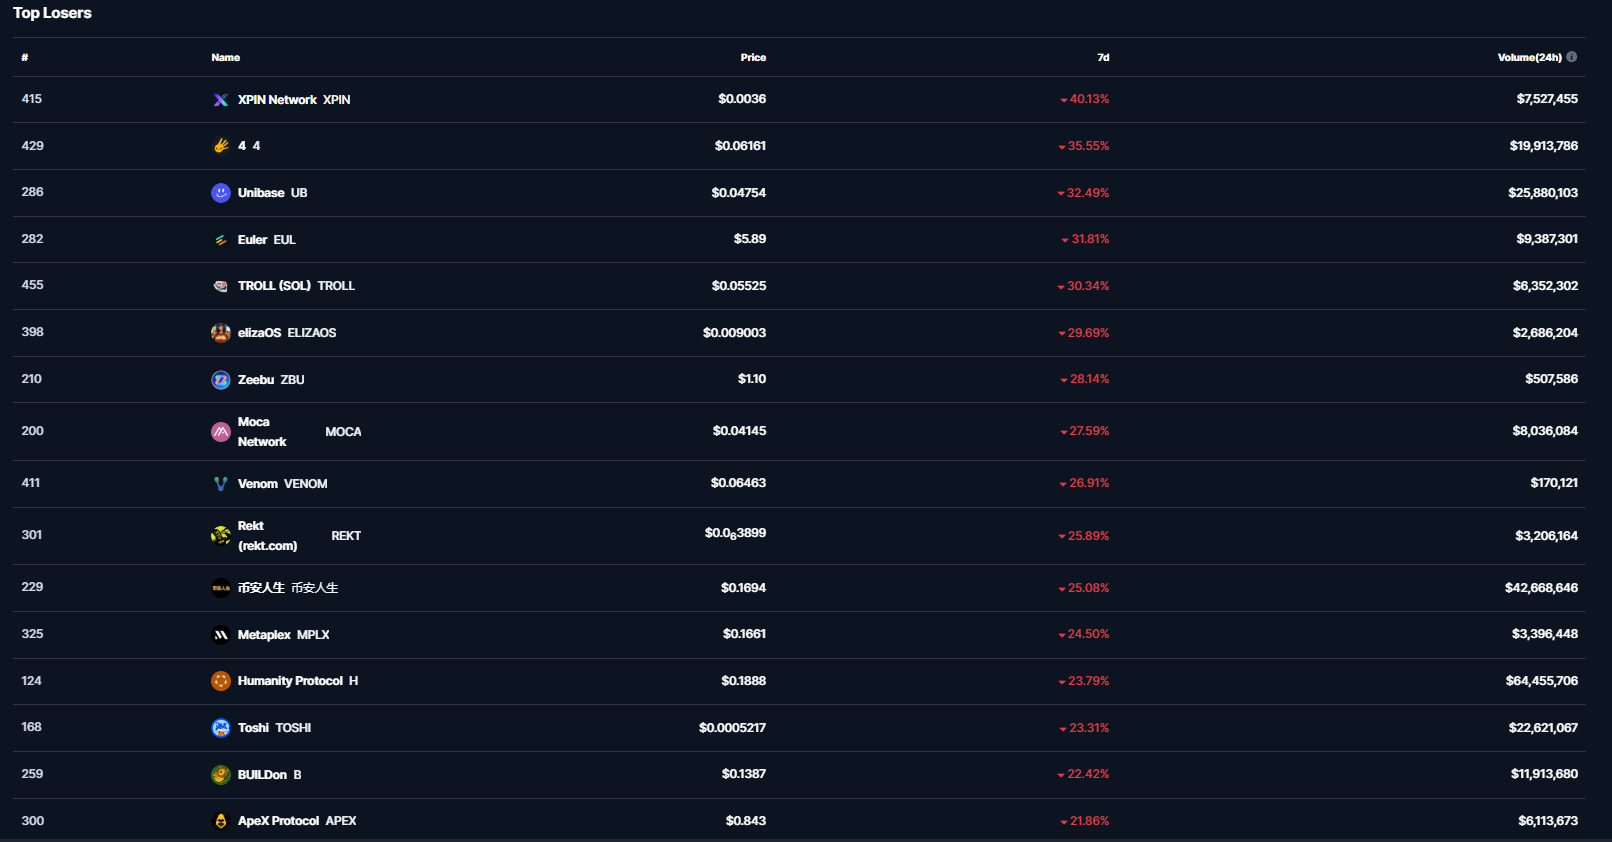Click the elizaOS avatar icon

221,333
